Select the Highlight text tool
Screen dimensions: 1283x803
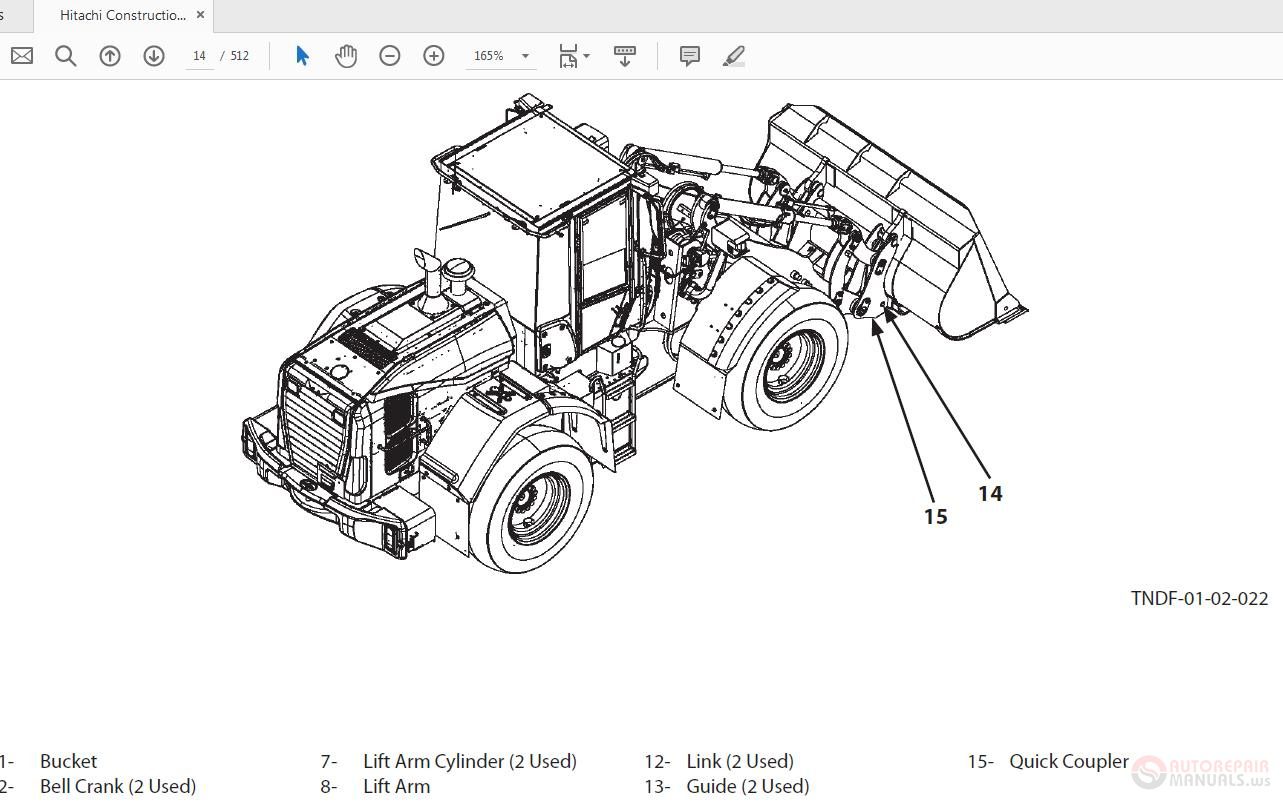coord(734,56)
